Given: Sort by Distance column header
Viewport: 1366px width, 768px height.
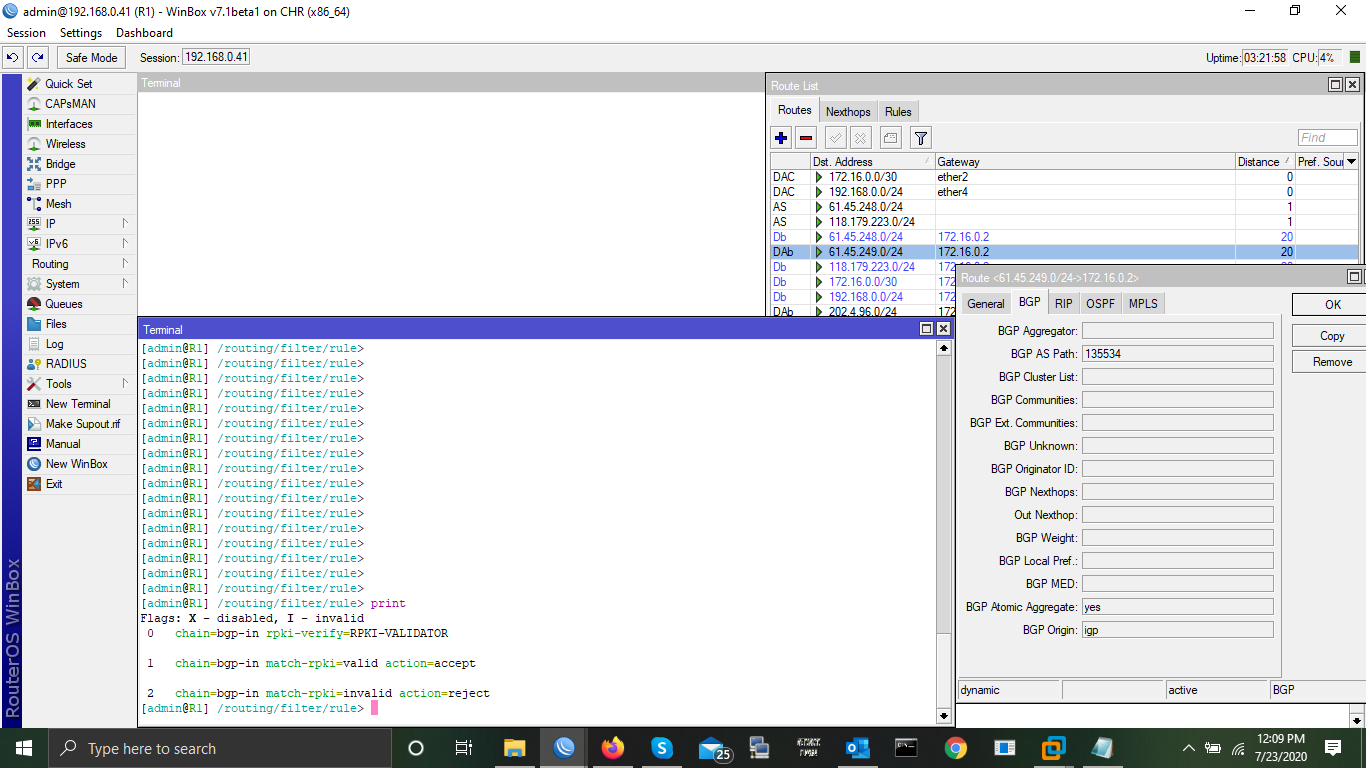Looking at the screenshot, I should [x=1265, y=162].
